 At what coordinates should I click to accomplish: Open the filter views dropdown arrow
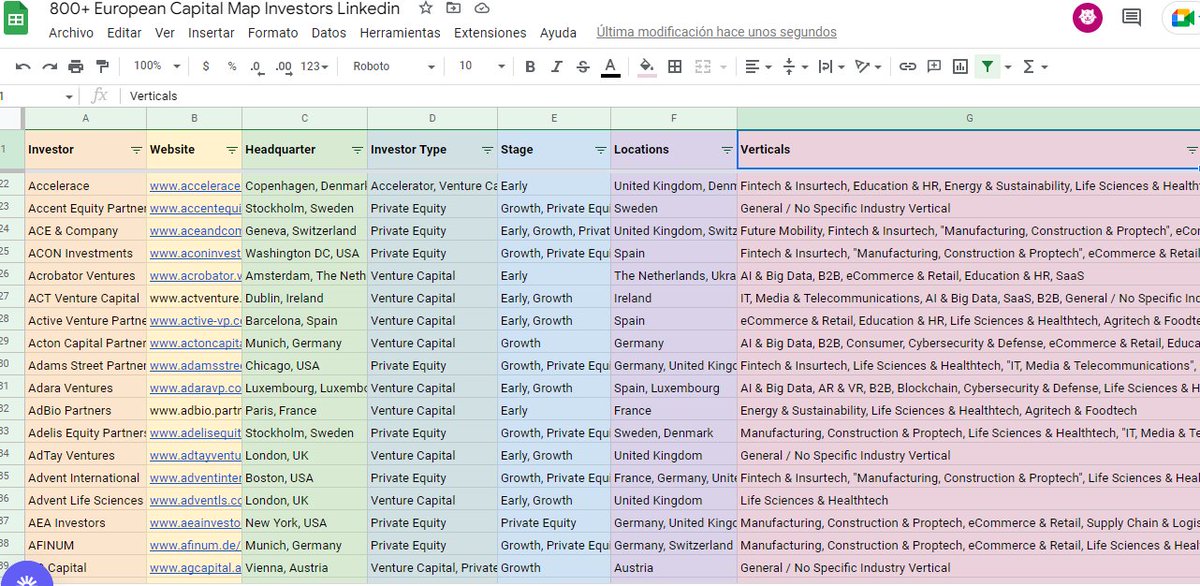(x=1008, y=67)
